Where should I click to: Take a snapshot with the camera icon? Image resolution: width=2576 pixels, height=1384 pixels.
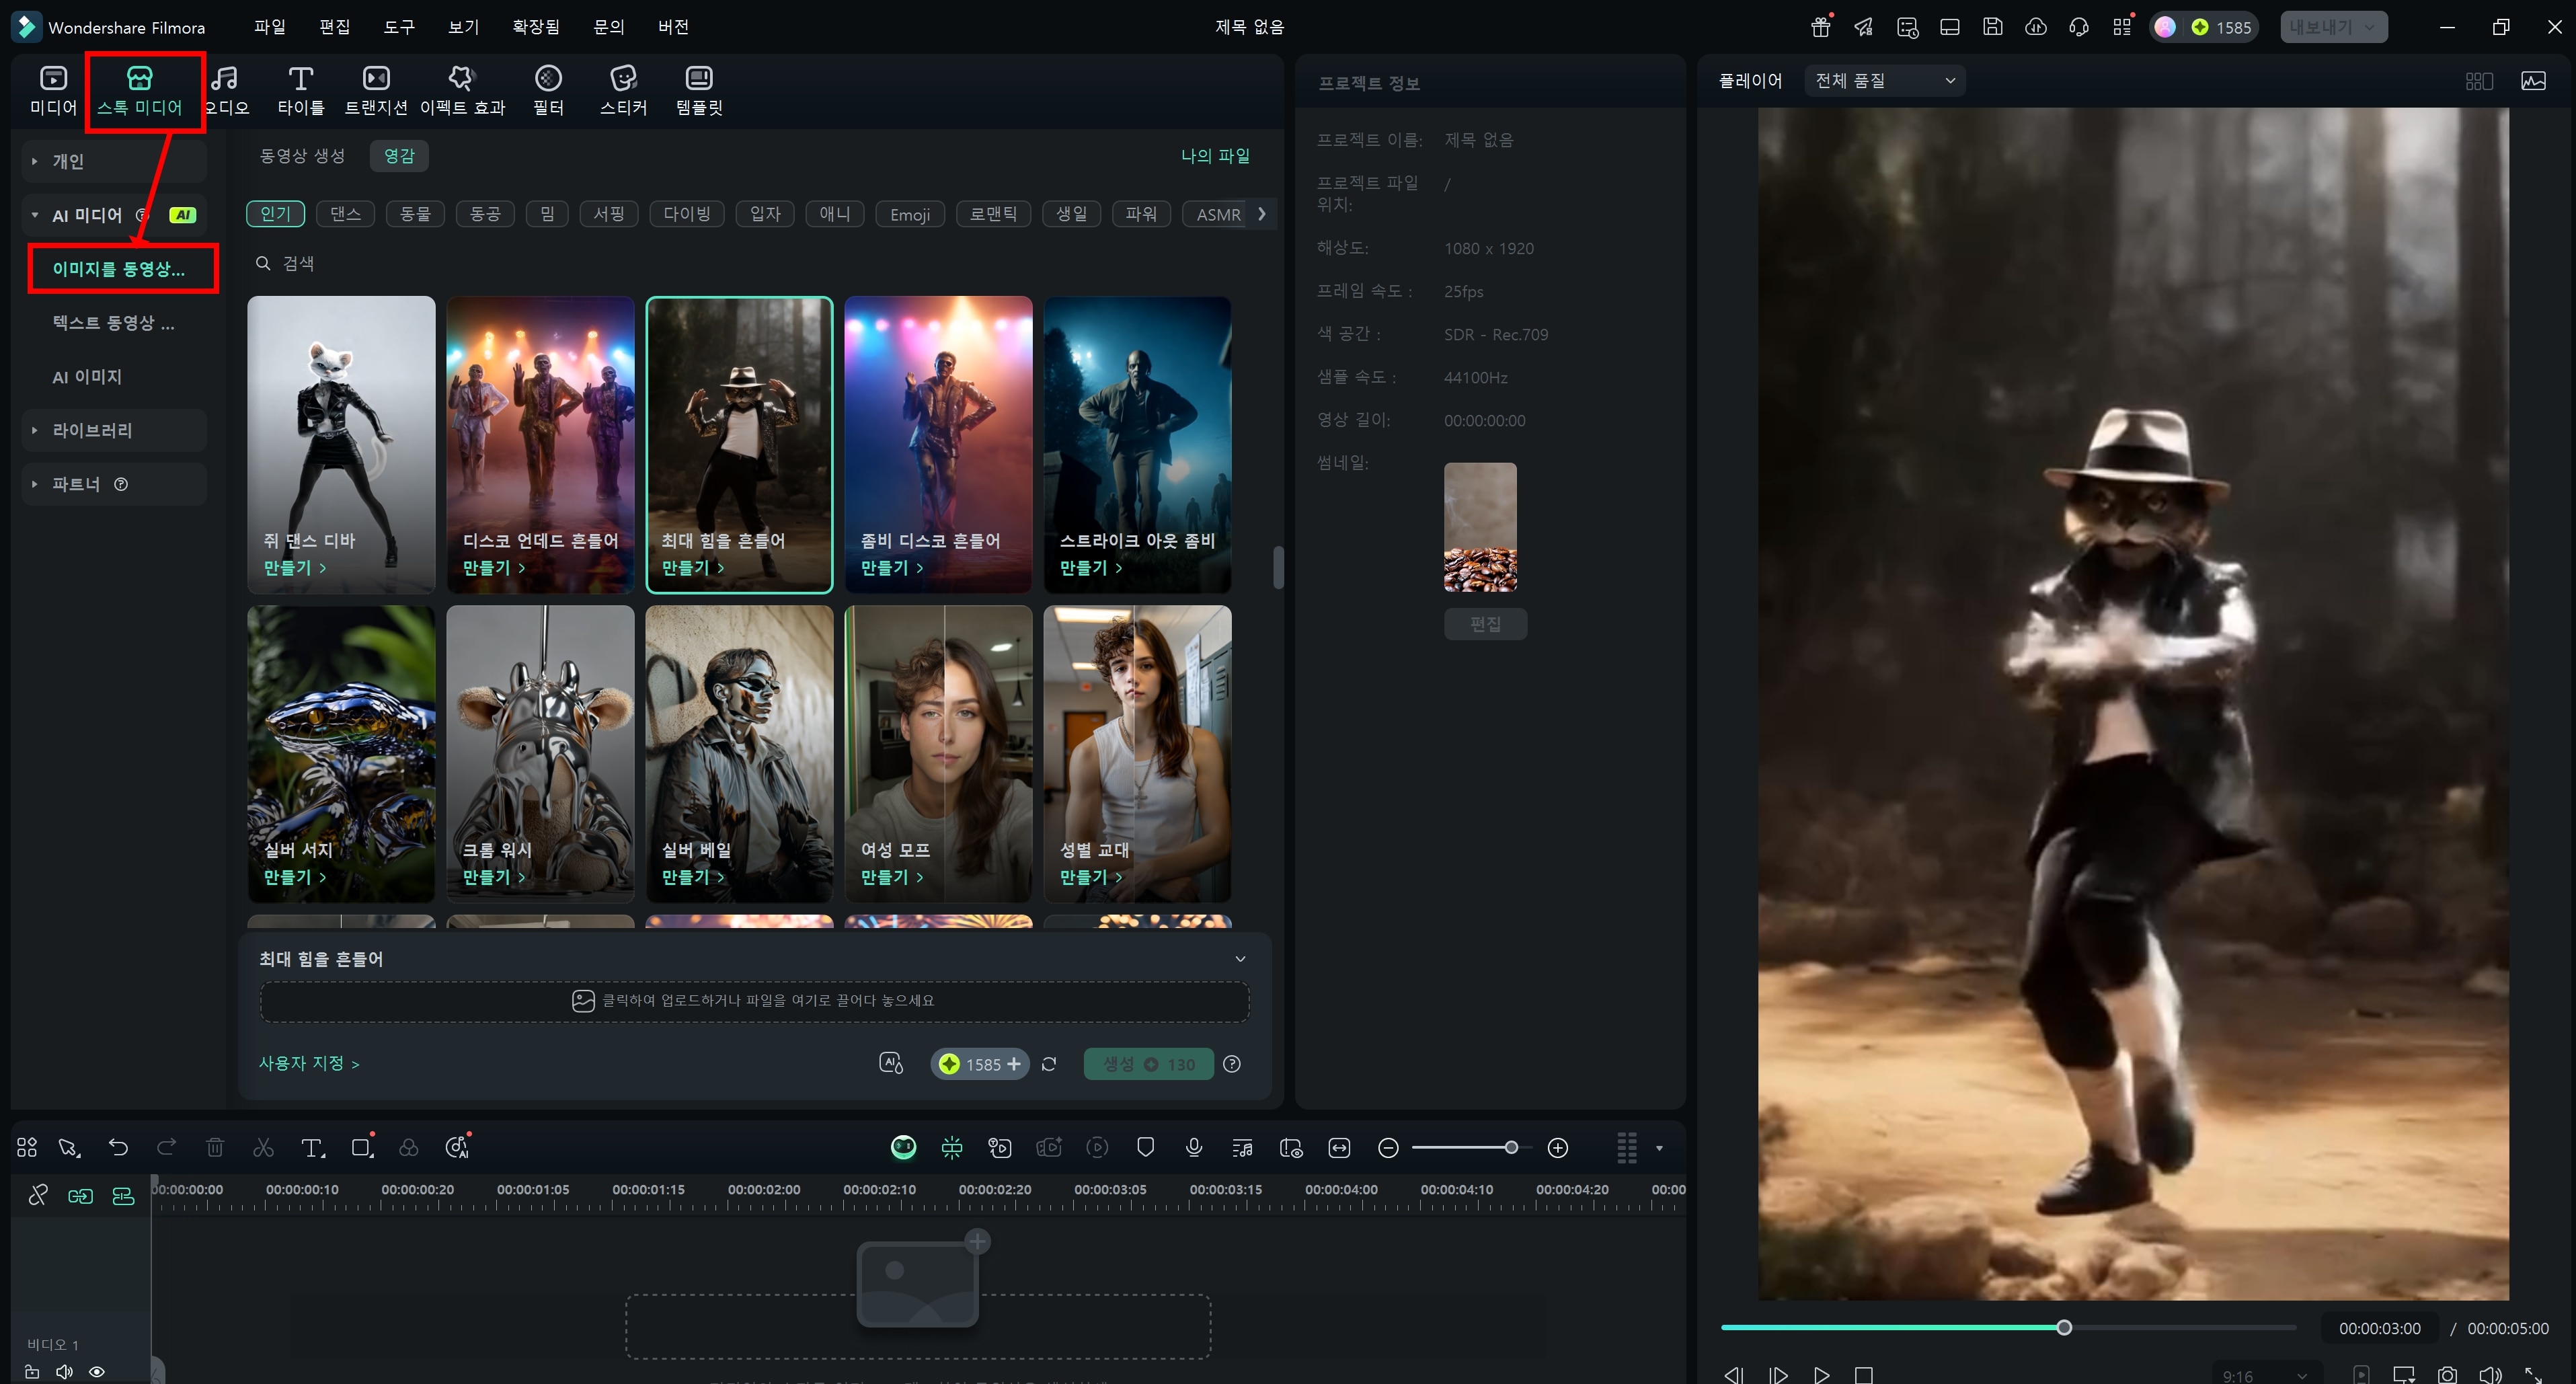click(2447, 1375)
